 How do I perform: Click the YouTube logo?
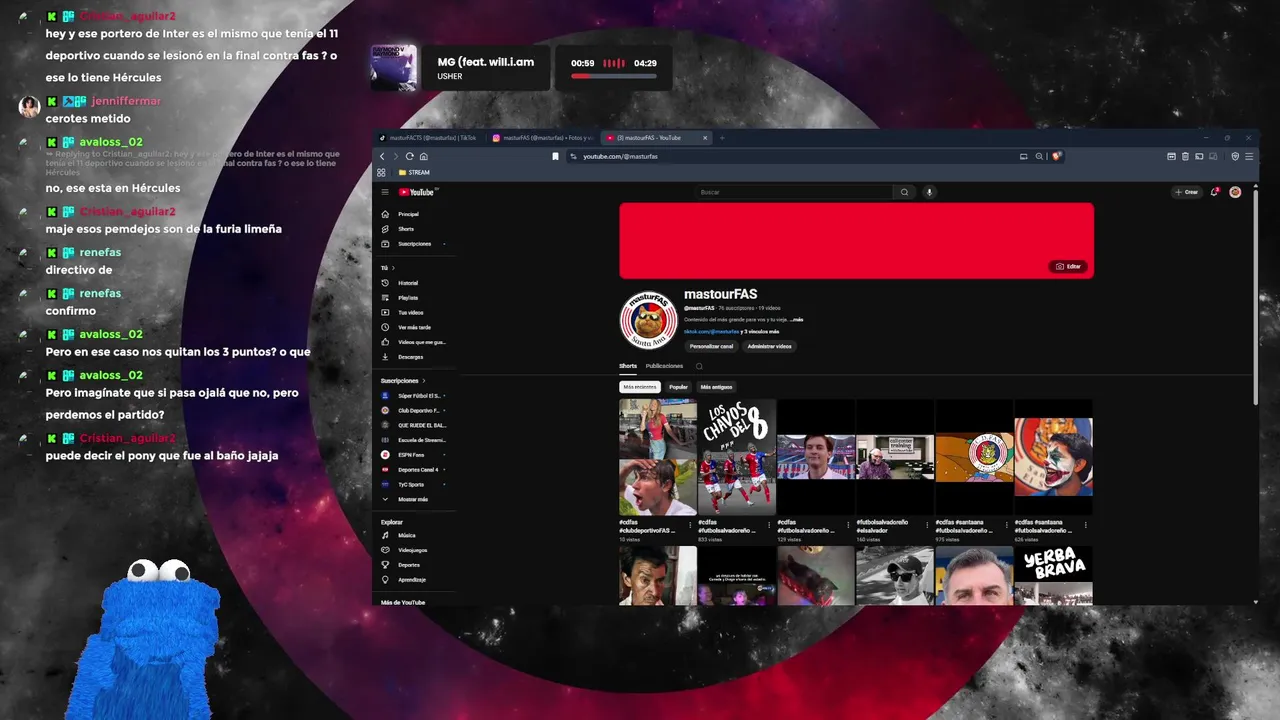tap(417, 192)
